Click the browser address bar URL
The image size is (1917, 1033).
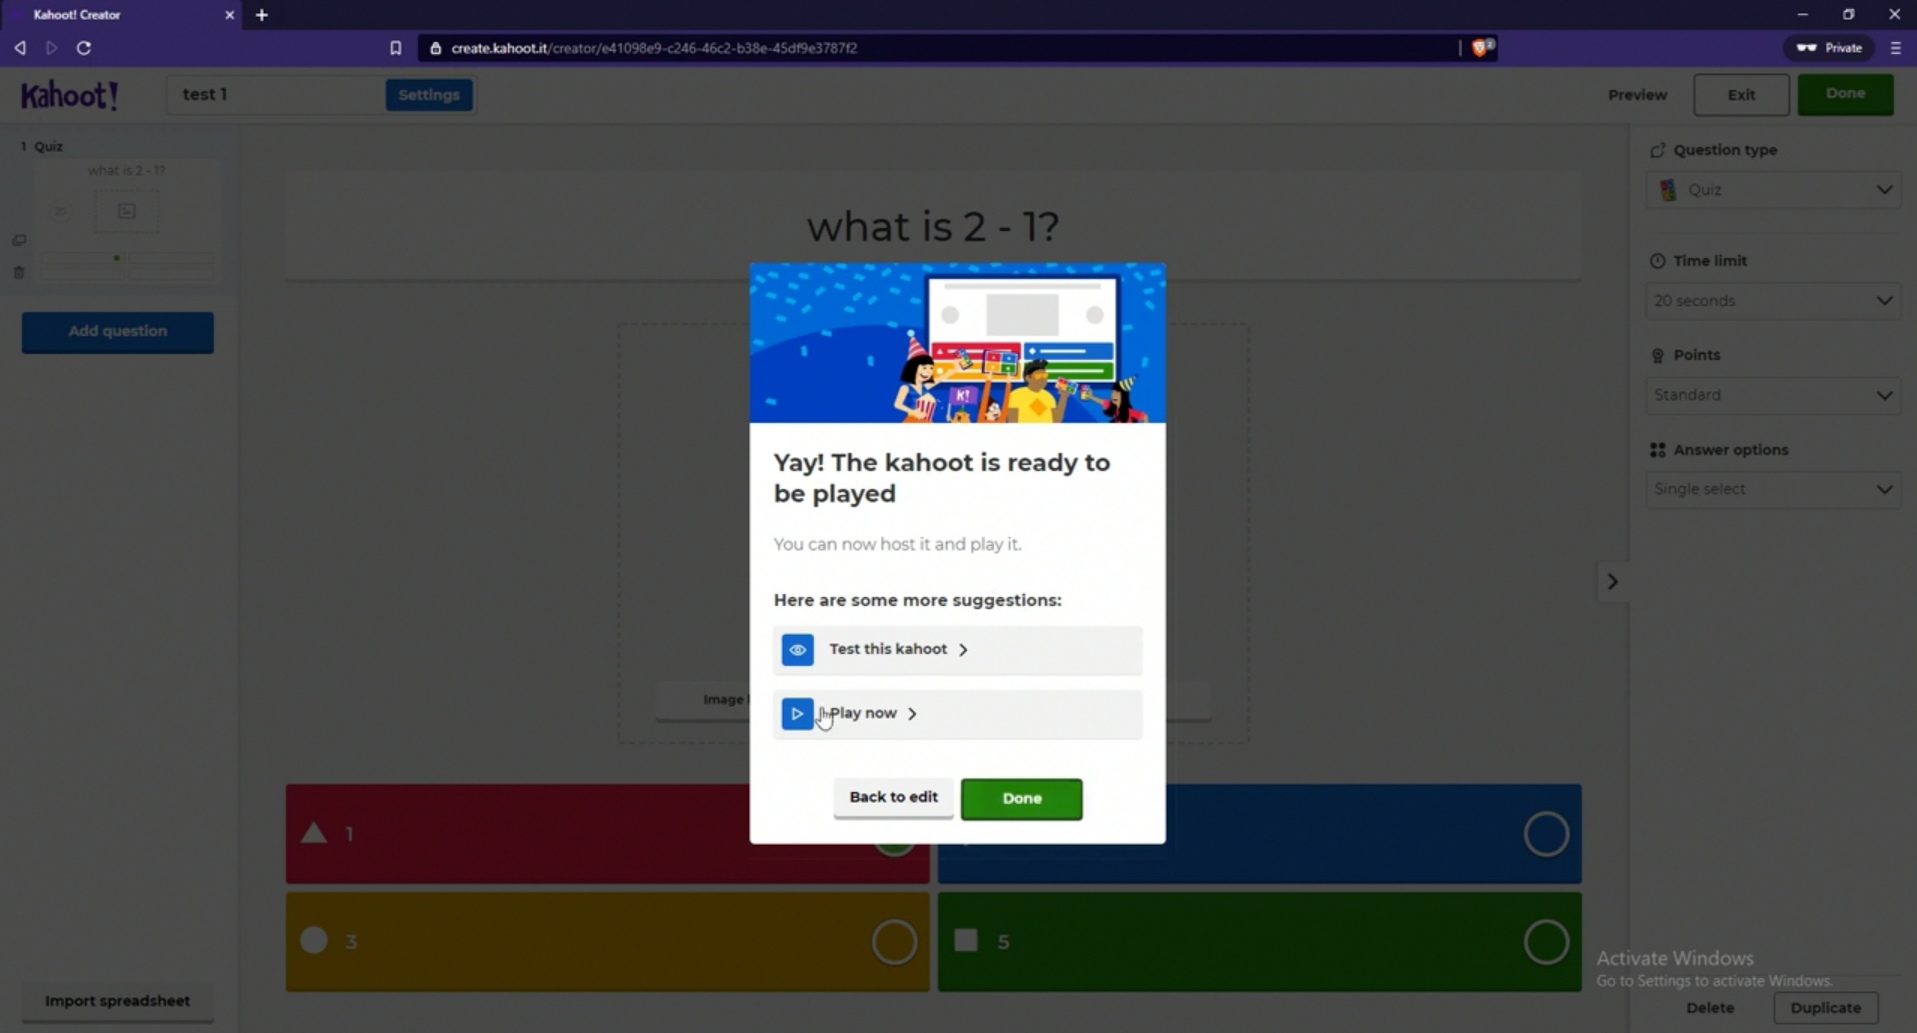654,48
